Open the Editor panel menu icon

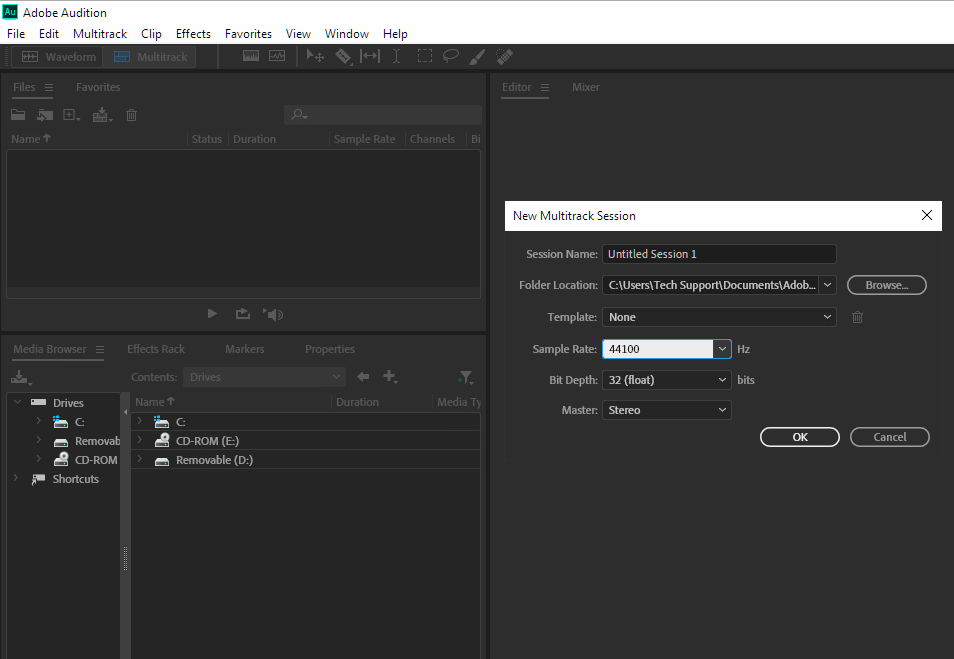coord(545,88)
